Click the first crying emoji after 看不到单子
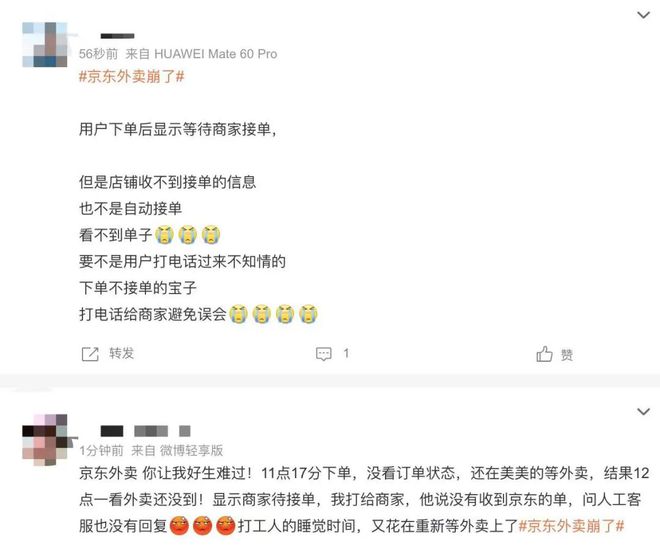The image size is (660, 549). point(165,235)
